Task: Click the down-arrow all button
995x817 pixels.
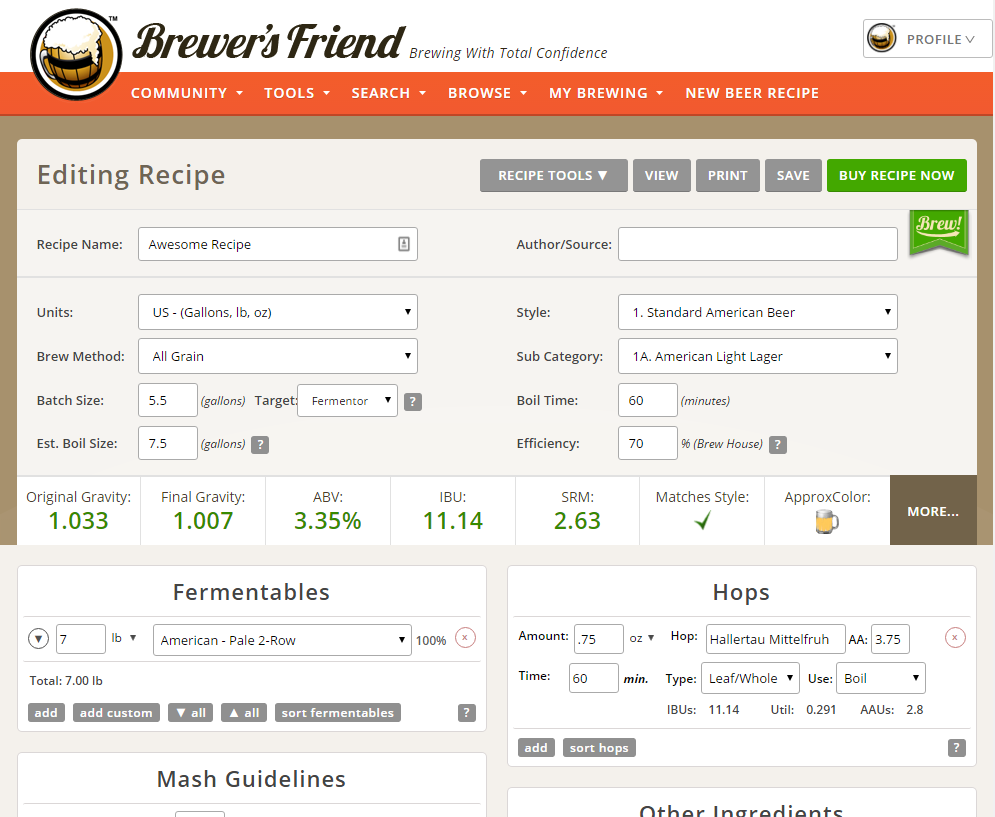Action: point(190,713)
